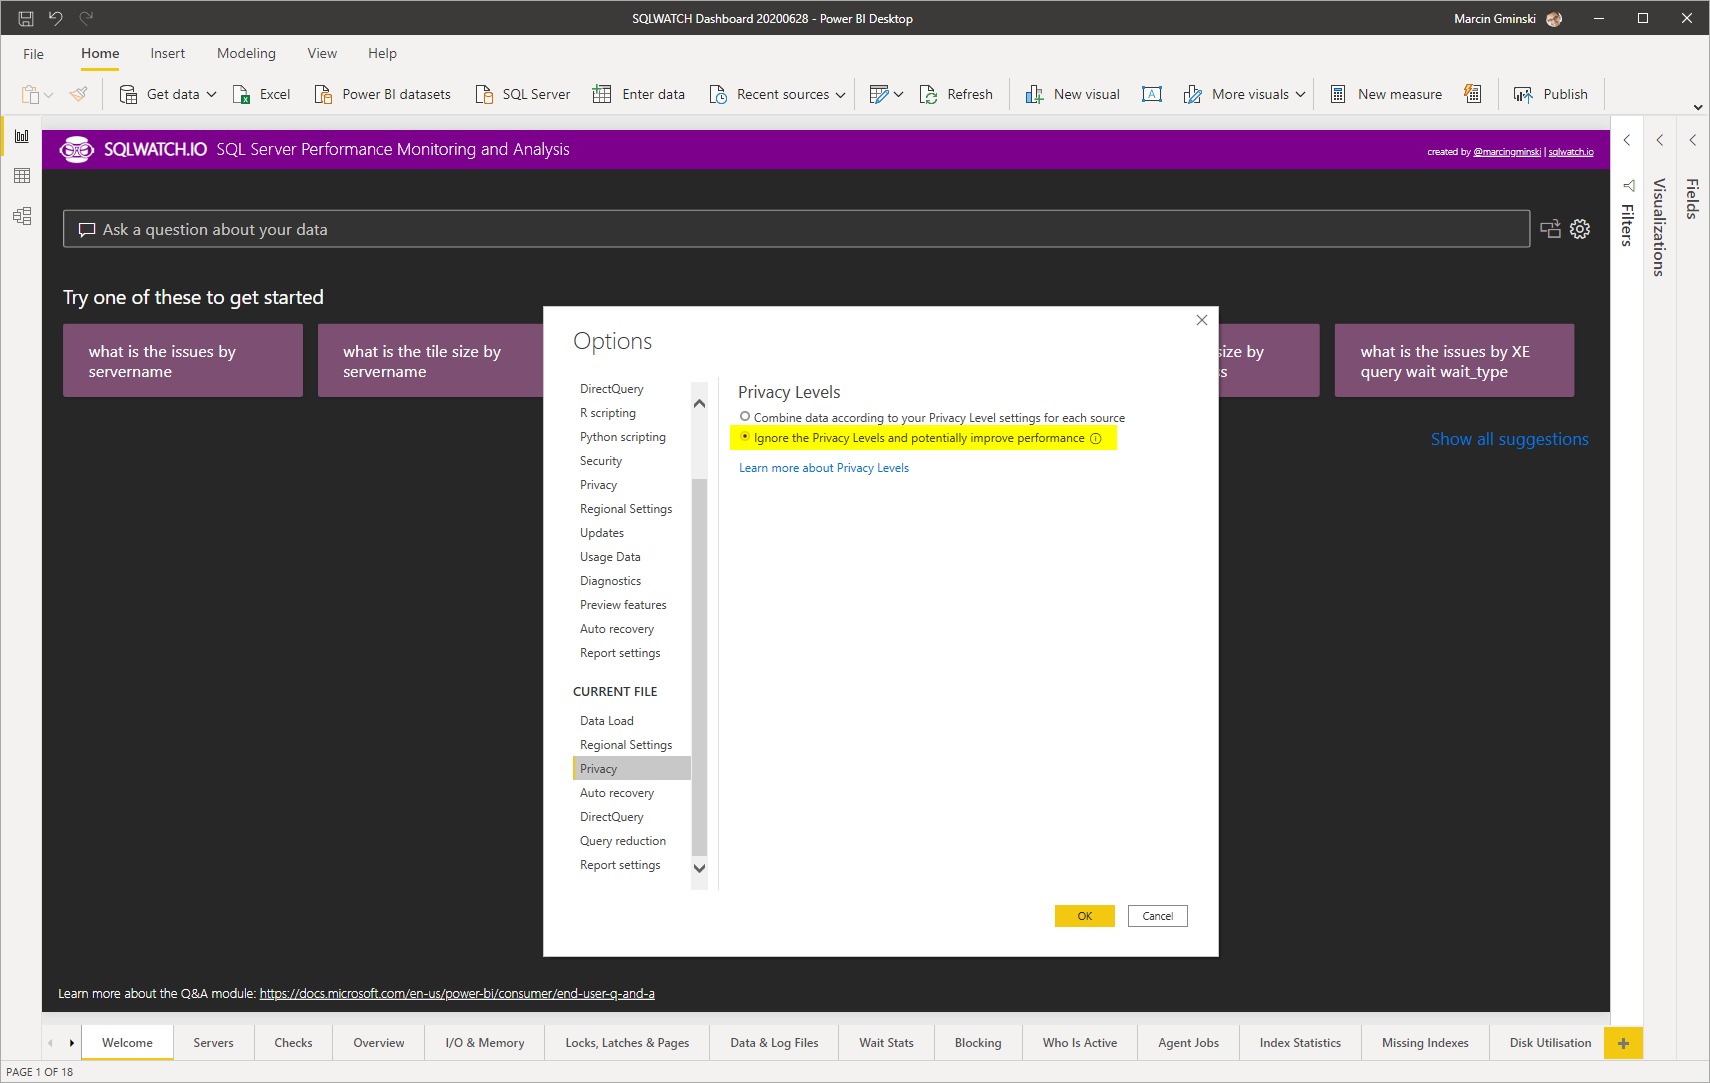This screenshot has width=1710, height=1083.
Task: Switch to Data view
Action: click(x=22, y=176)
